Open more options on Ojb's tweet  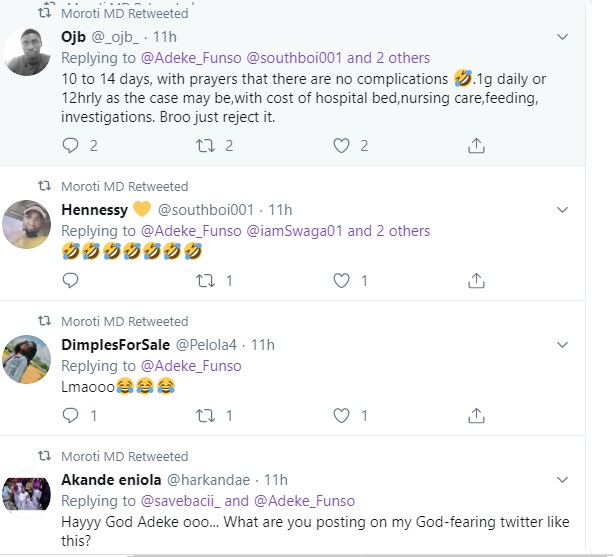pyautogui.click(x=562, y=36)
